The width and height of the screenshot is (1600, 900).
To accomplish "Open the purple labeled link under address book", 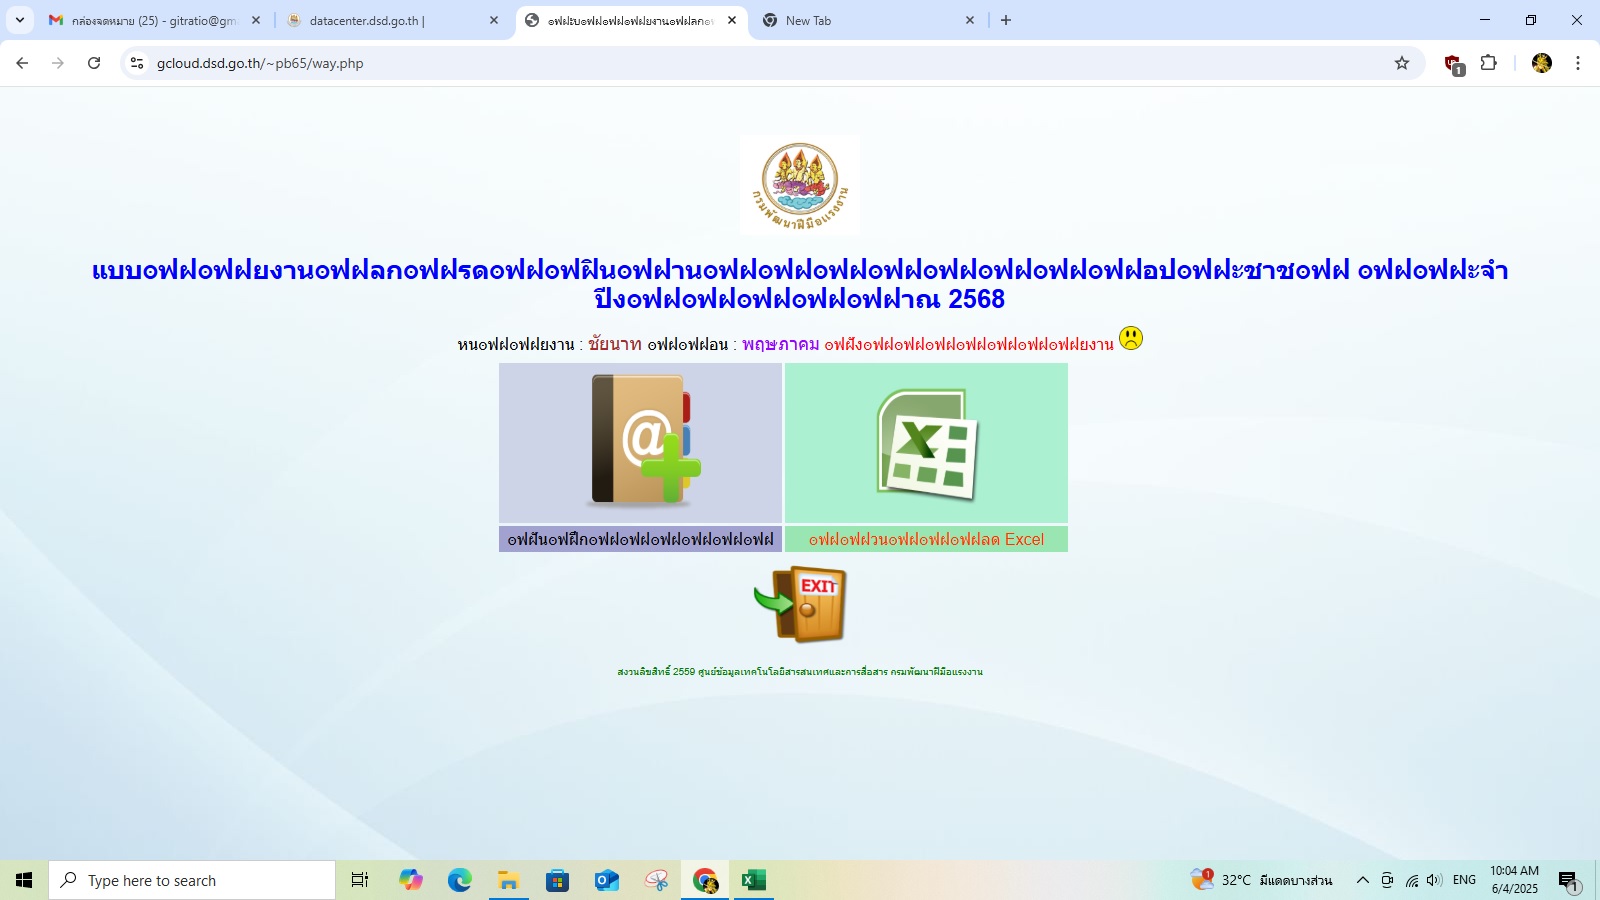I will 640,539.
